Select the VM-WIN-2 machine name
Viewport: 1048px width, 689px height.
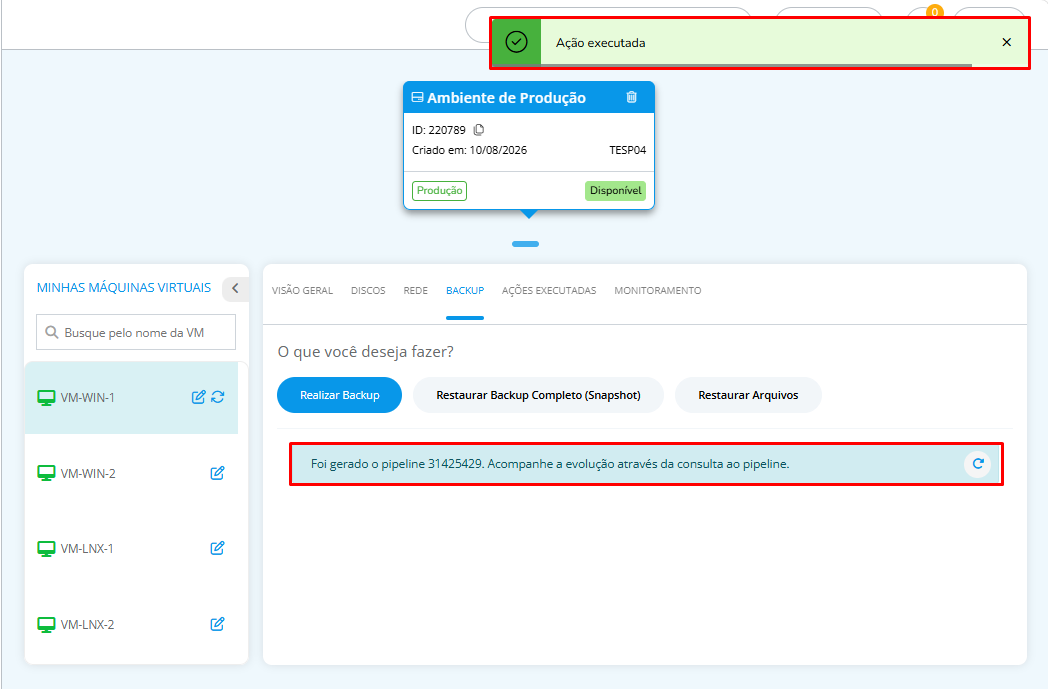(88, 473)
